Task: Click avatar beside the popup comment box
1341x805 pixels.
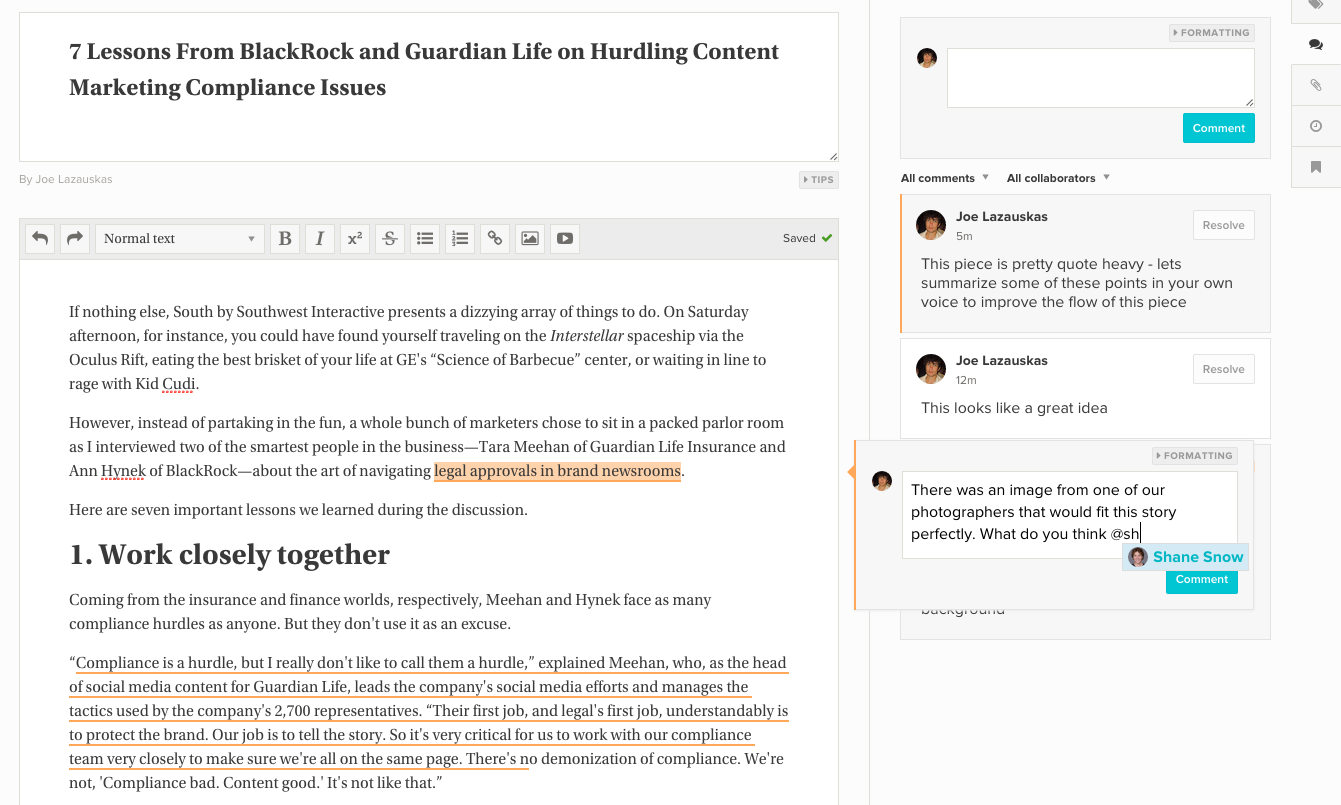Action: 882,481
